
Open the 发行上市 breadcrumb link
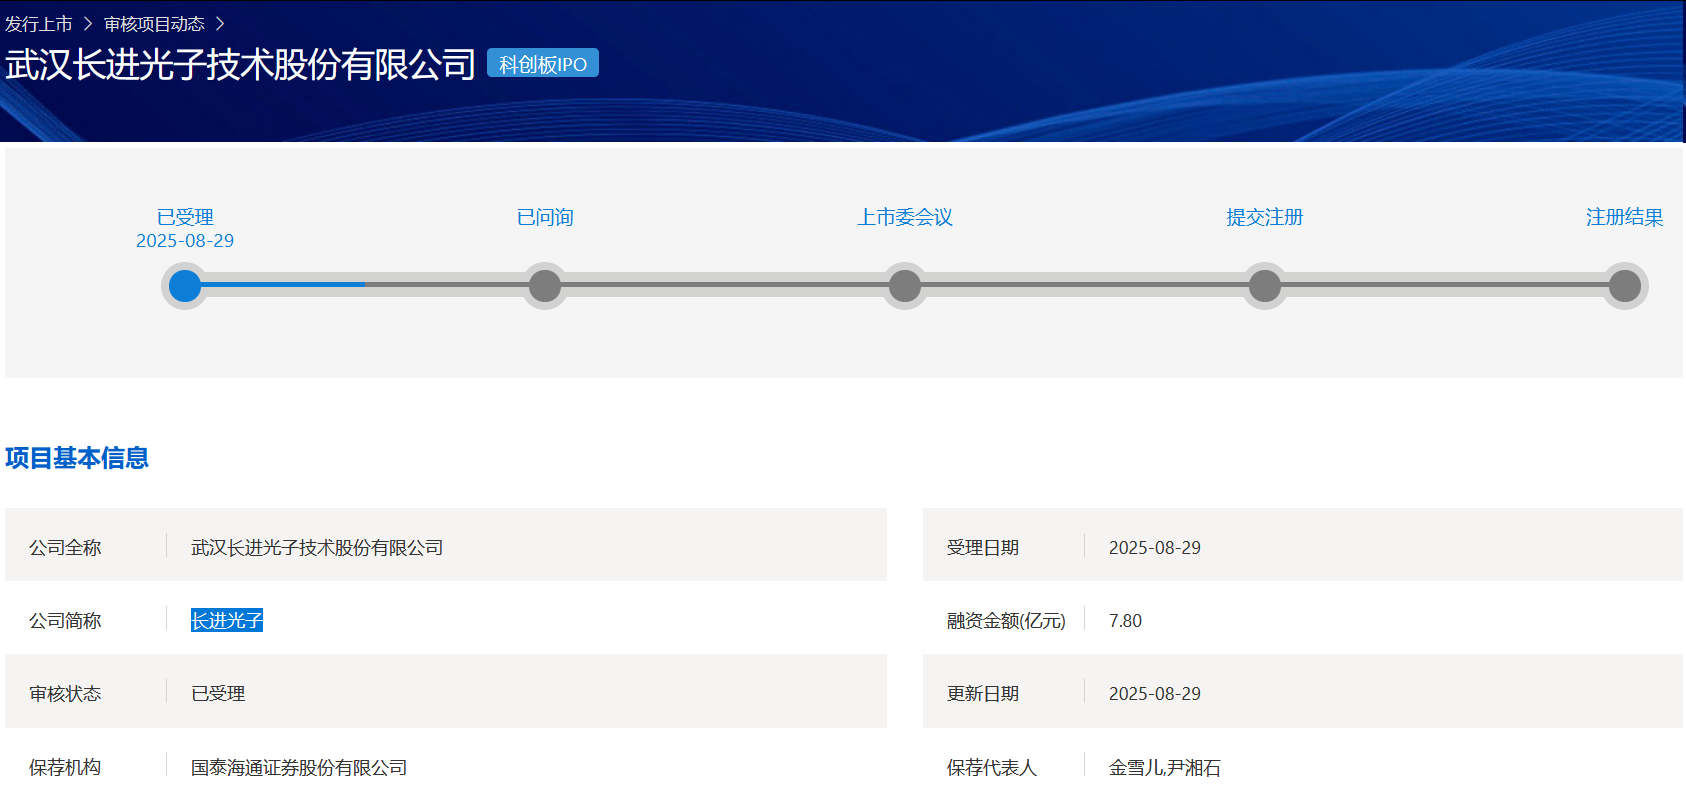coord(39,24)
